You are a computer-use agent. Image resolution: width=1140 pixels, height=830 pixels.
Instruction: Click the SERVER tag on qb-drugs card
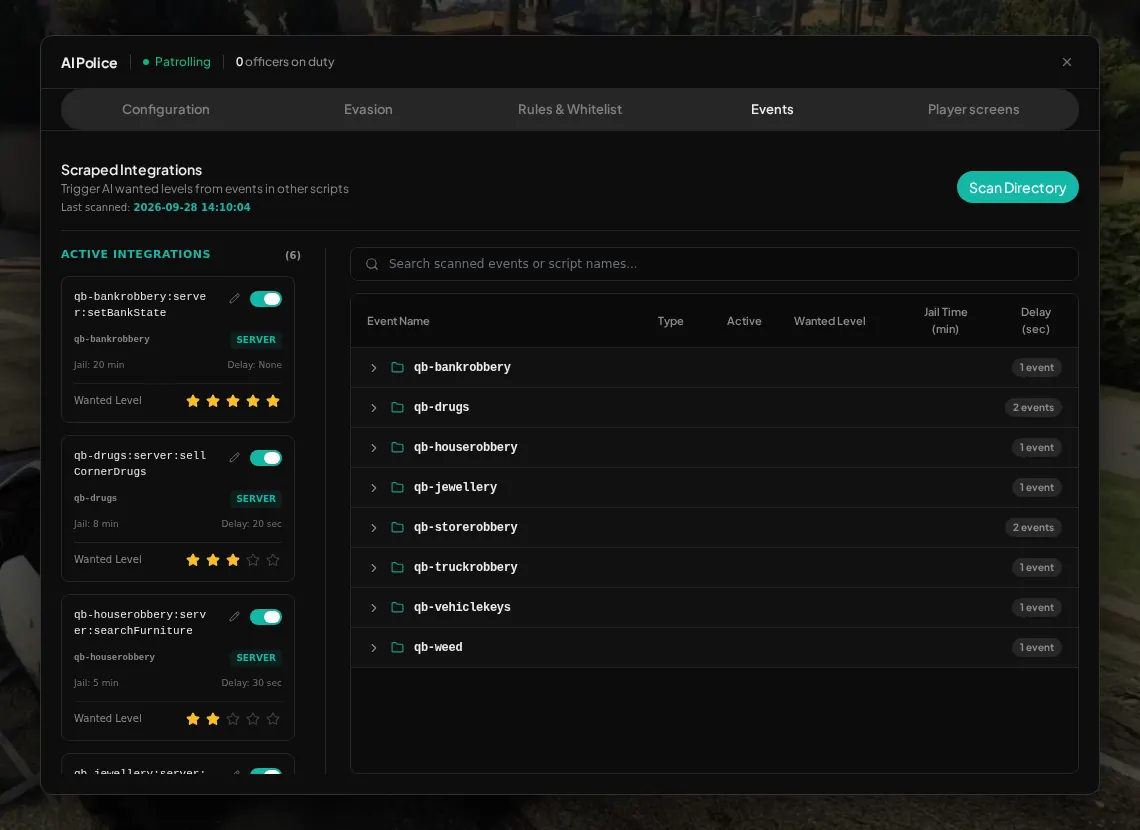(x=256, y=499)
